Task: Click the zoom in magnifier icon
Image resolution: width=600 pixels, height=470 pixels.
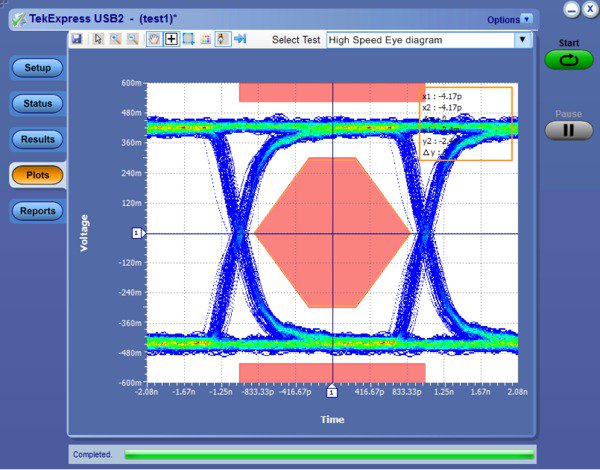Action: (x=115, y=40)
